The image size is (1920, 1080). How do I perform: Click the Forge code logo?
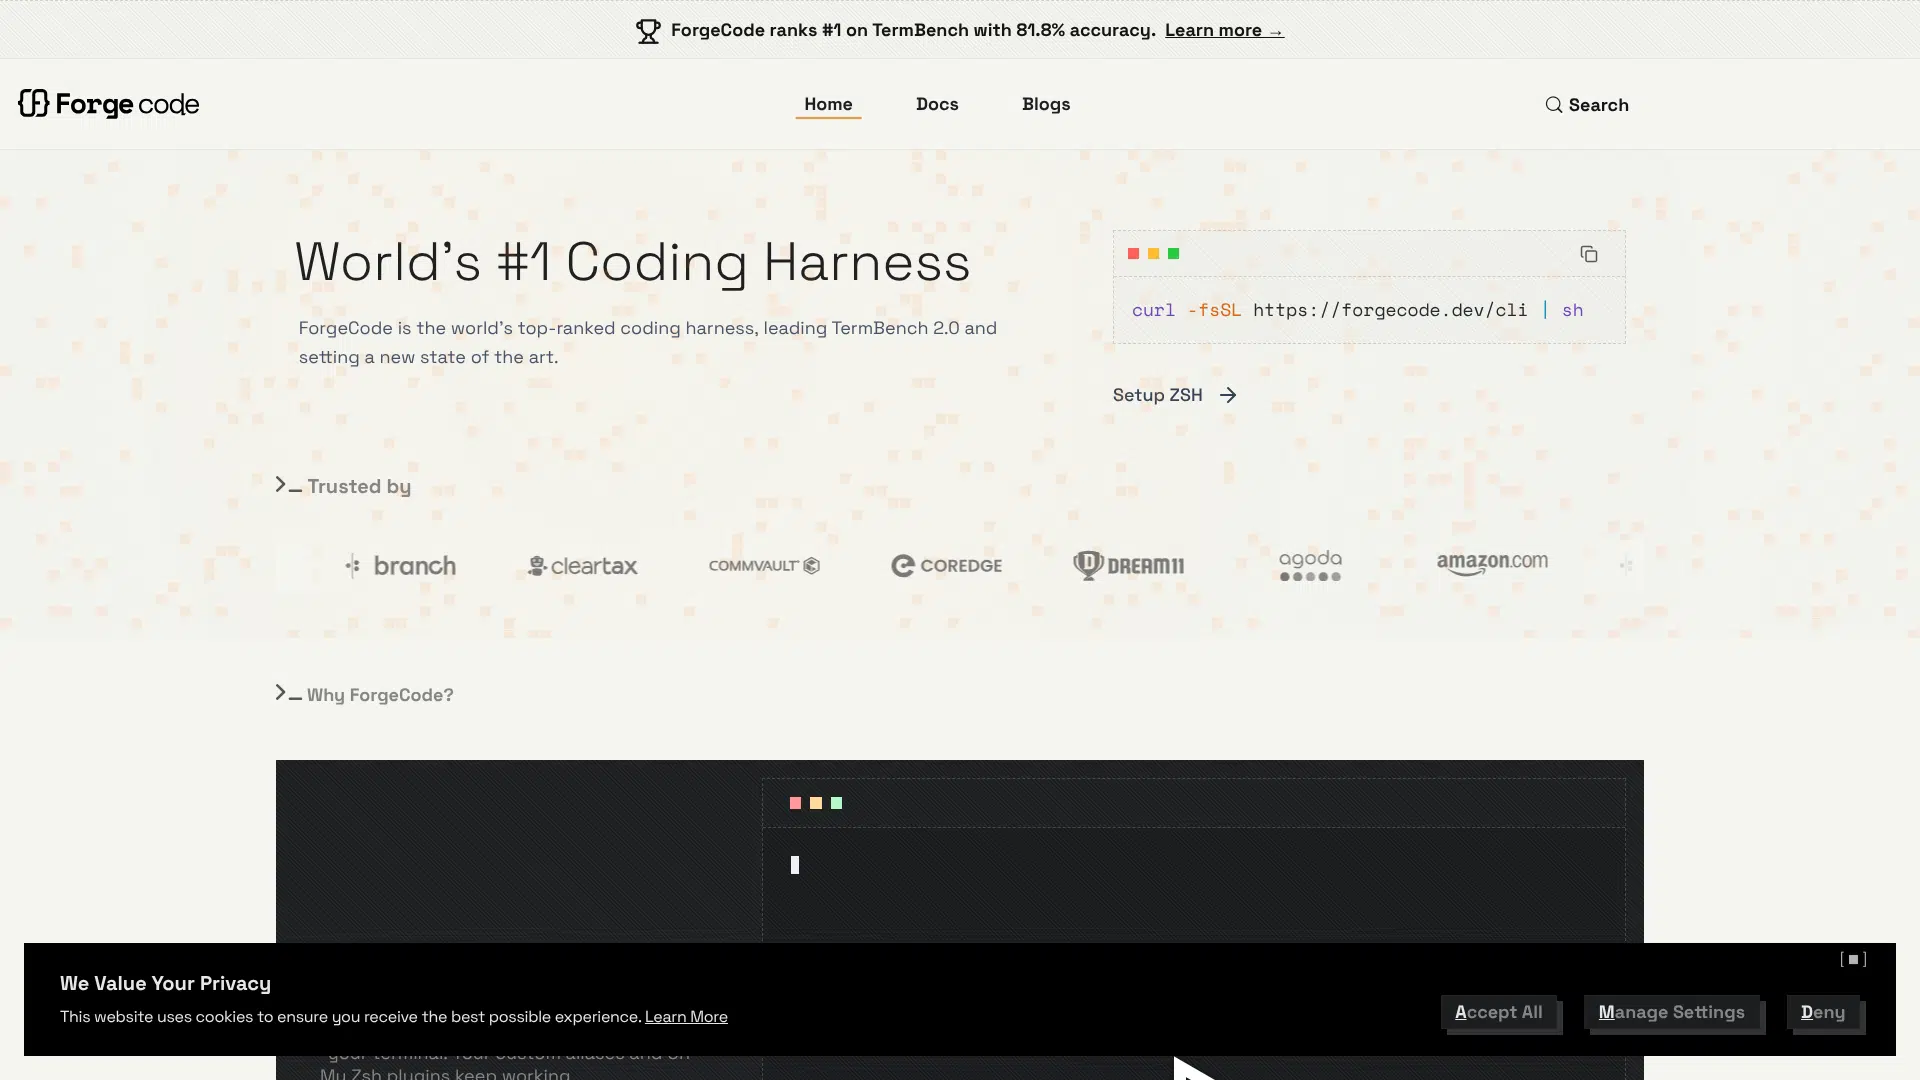point(108,104)
